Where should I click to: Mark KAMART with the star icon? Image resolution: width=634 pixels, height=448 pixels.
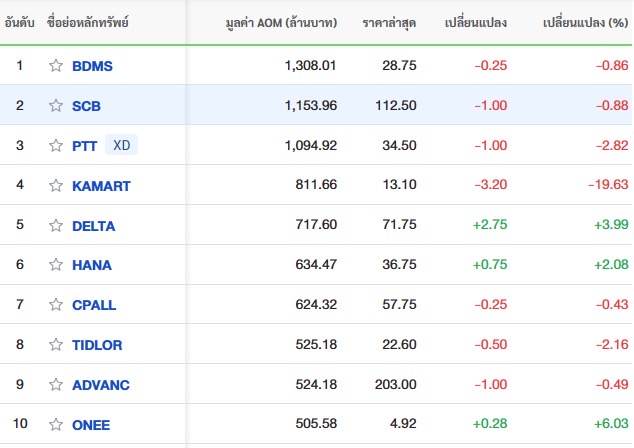(56, 186)
